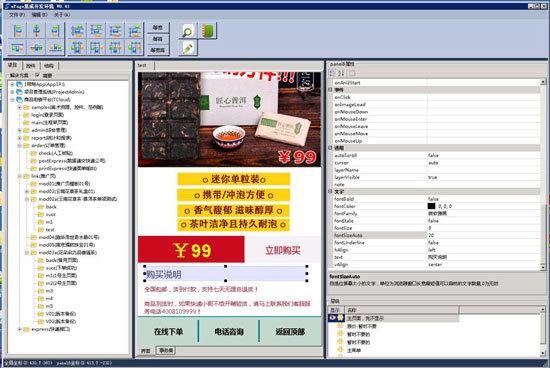Click the property pages icon in properties toolbar
Screen dimensions: 550x368
coord(352,73)
